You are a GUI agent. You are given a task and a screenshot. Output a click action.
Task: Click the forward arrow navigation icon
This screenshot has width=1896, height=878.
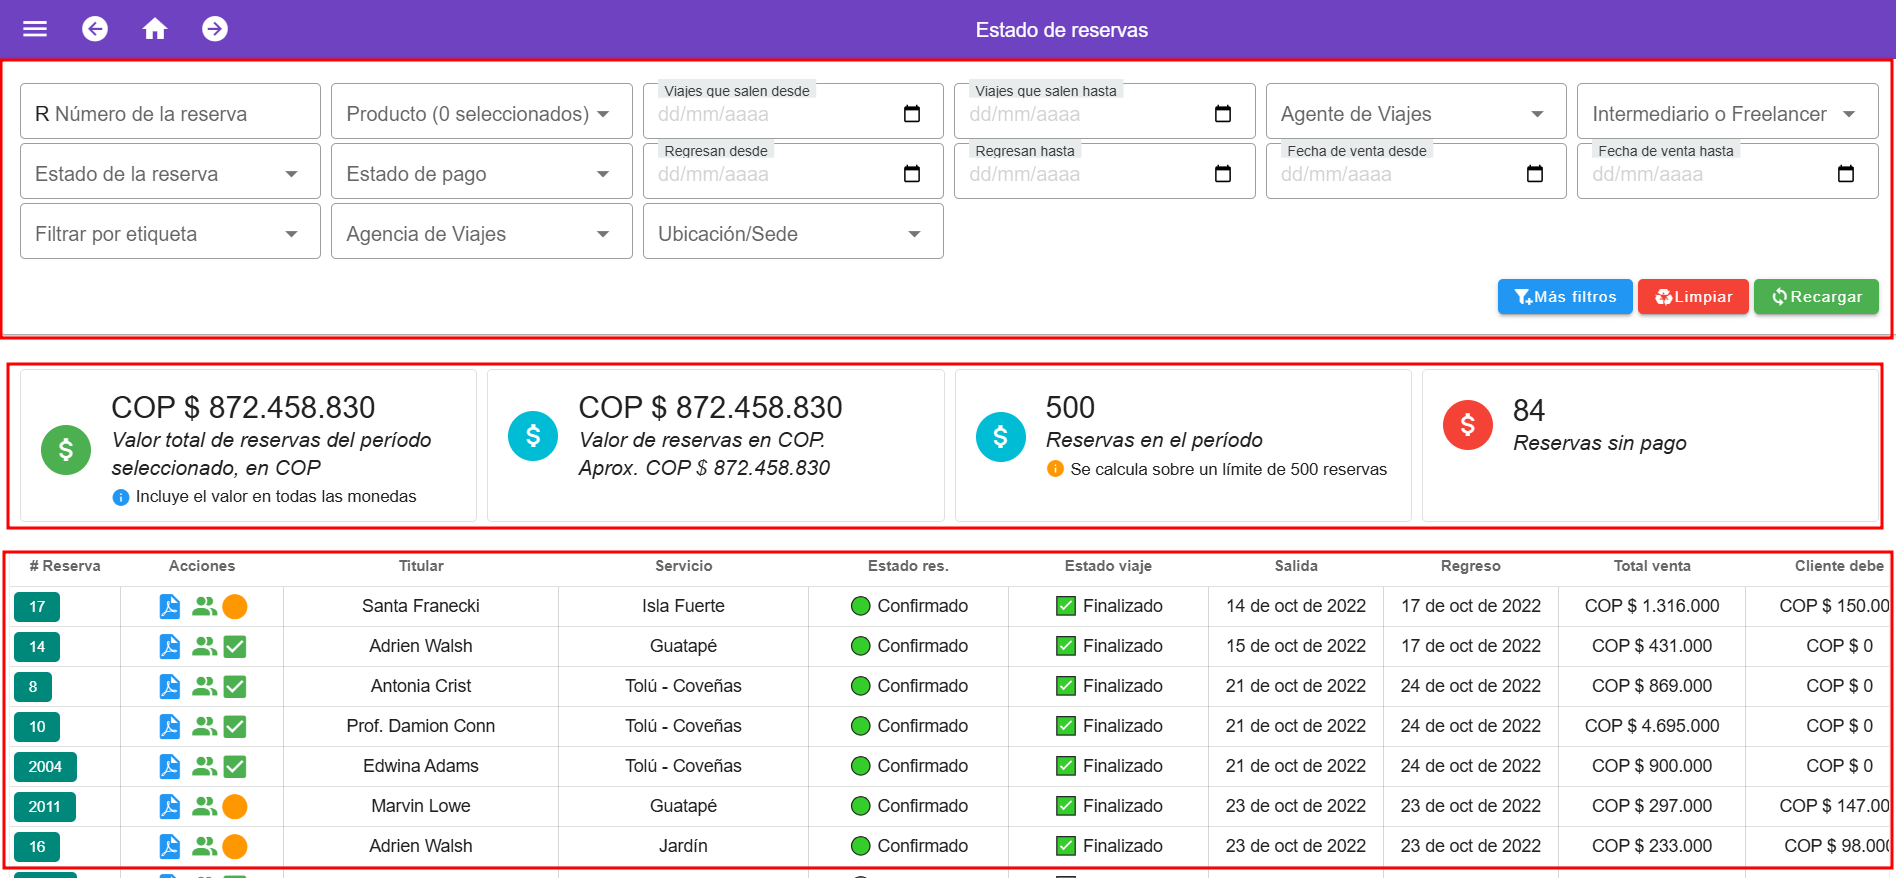(x=215, y=29)
